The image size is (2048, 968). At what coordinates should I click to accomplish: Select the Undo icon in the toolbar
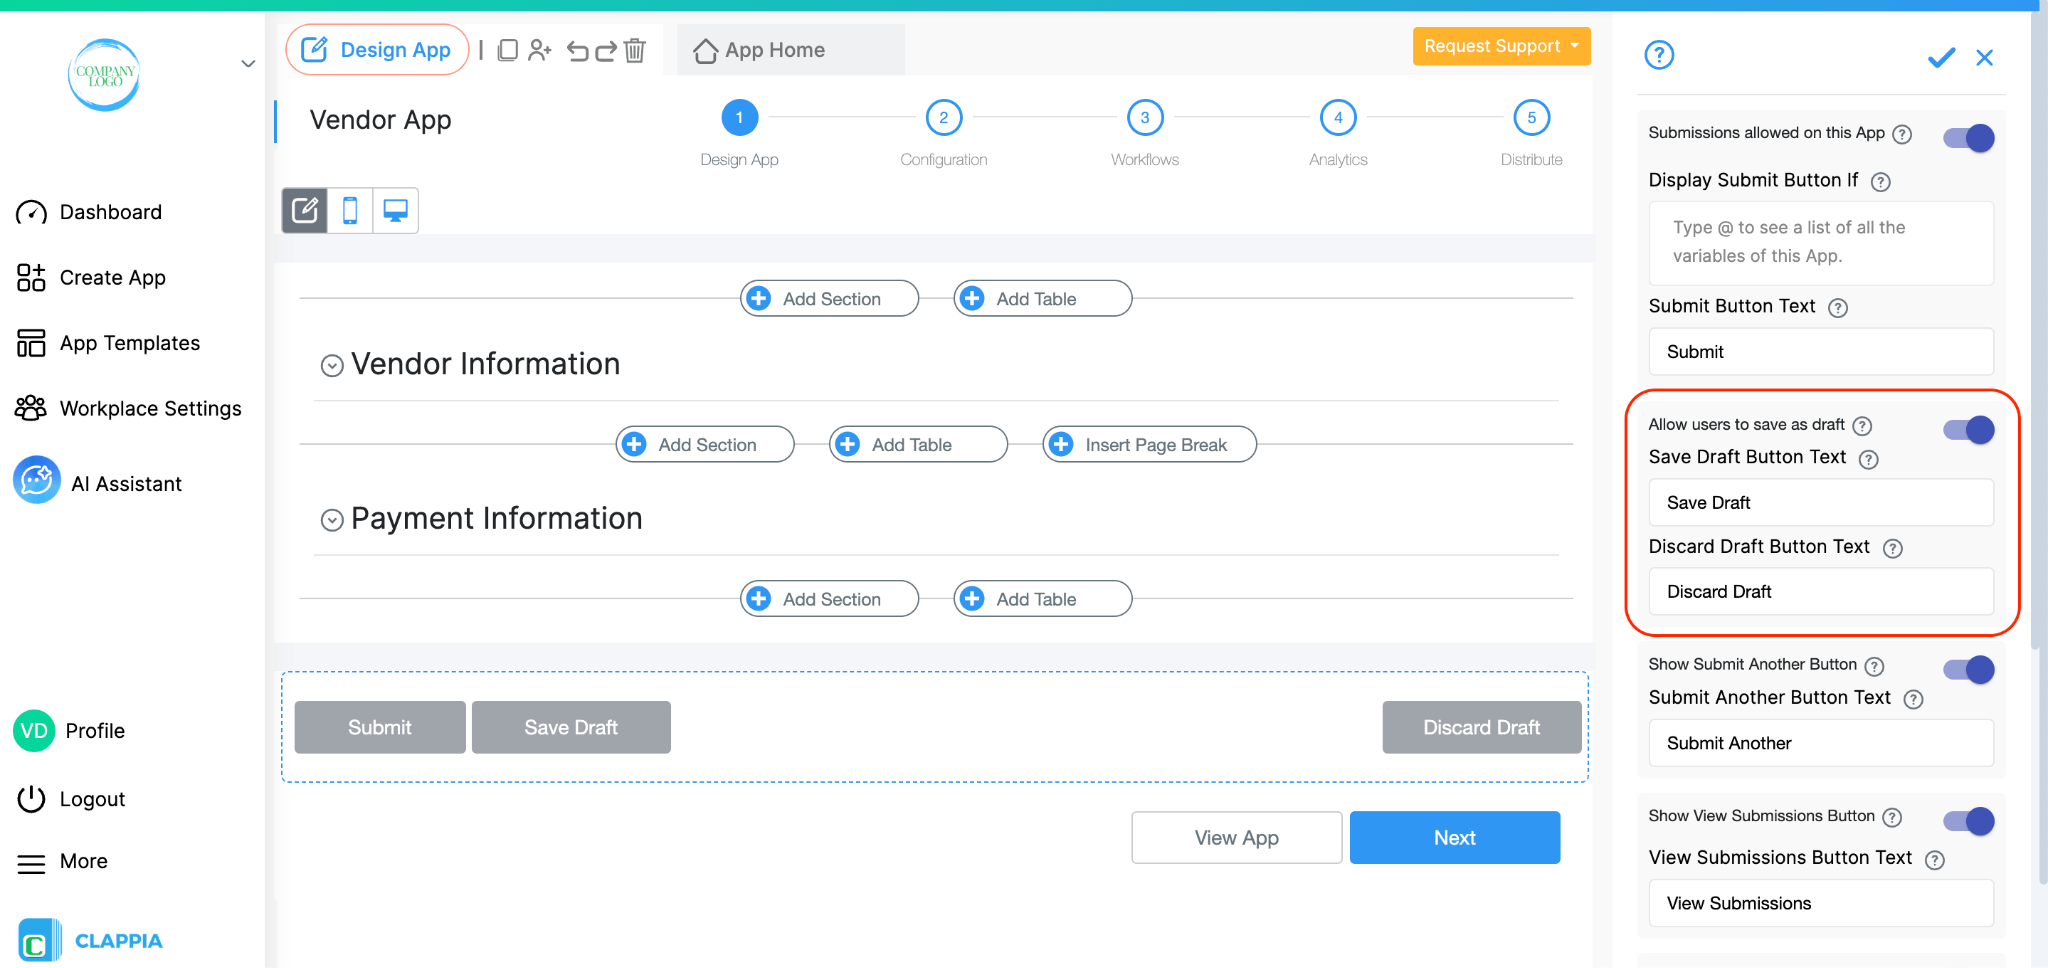pyautogui.click(x=578, y=50)
